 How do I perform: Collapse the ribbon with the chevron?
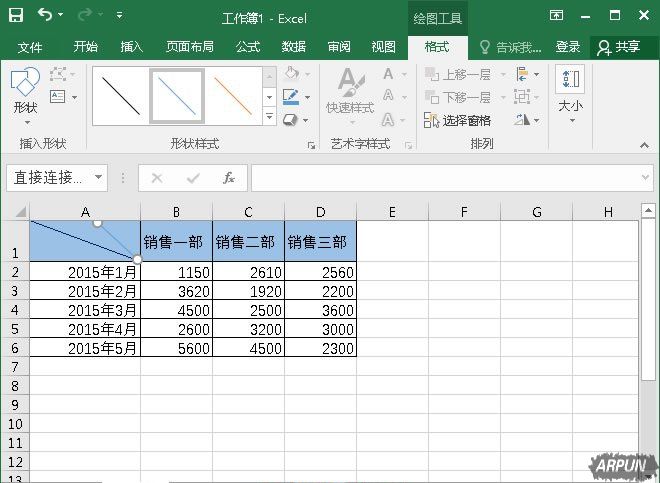(644, 145)
